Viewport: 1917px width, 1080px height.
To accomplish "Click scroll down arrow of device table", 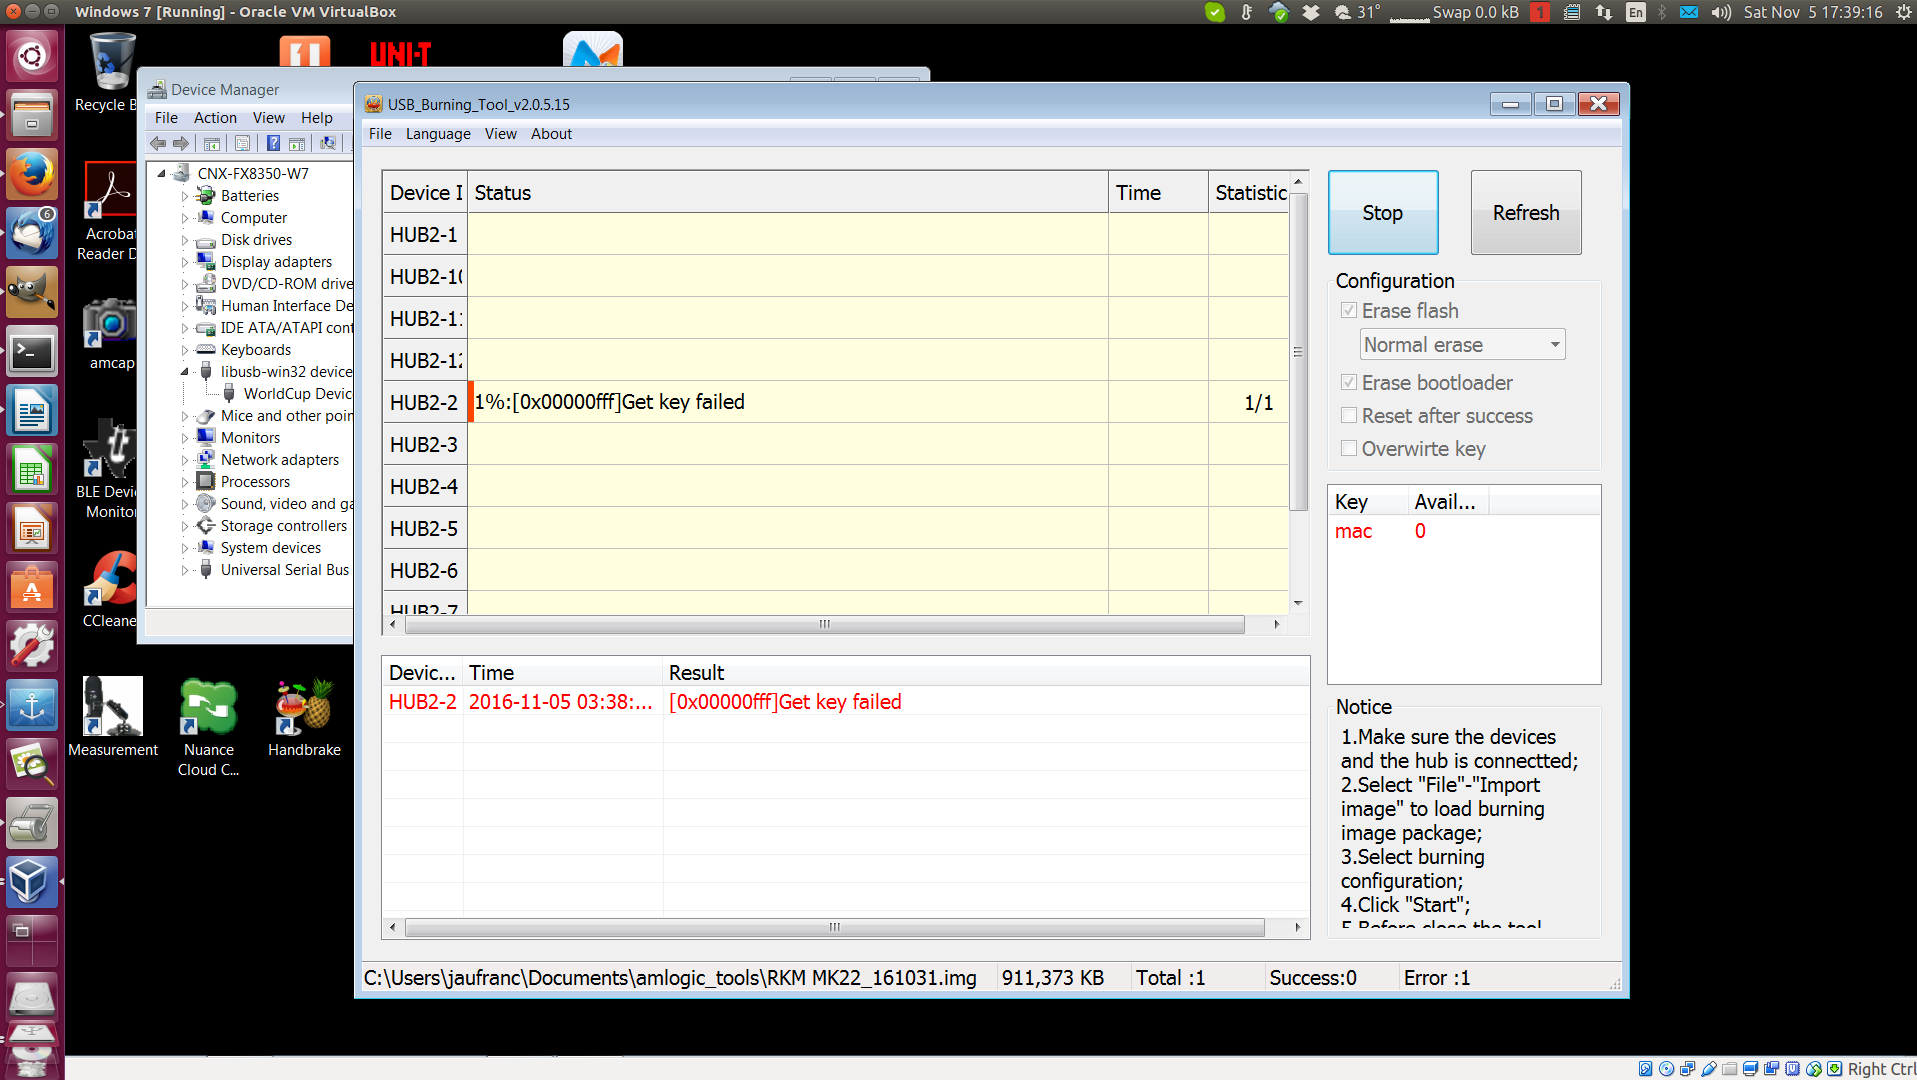I will tap(1298, 603).
